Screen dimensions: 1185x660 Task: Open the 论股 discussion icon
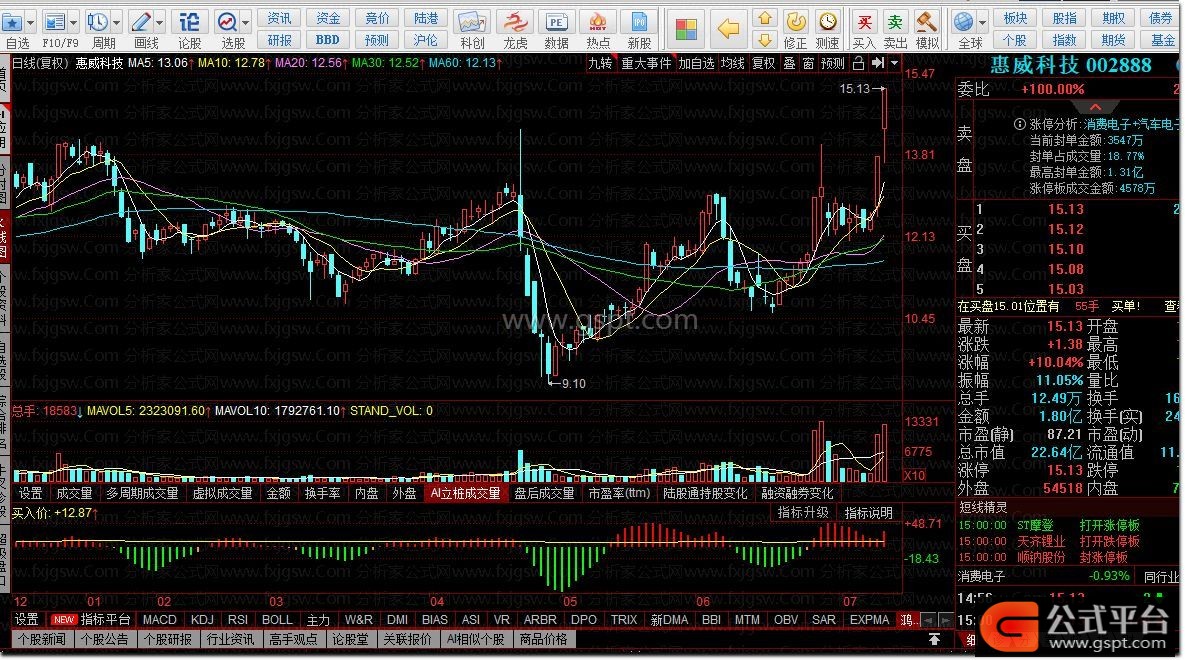(x=189, y=22)
